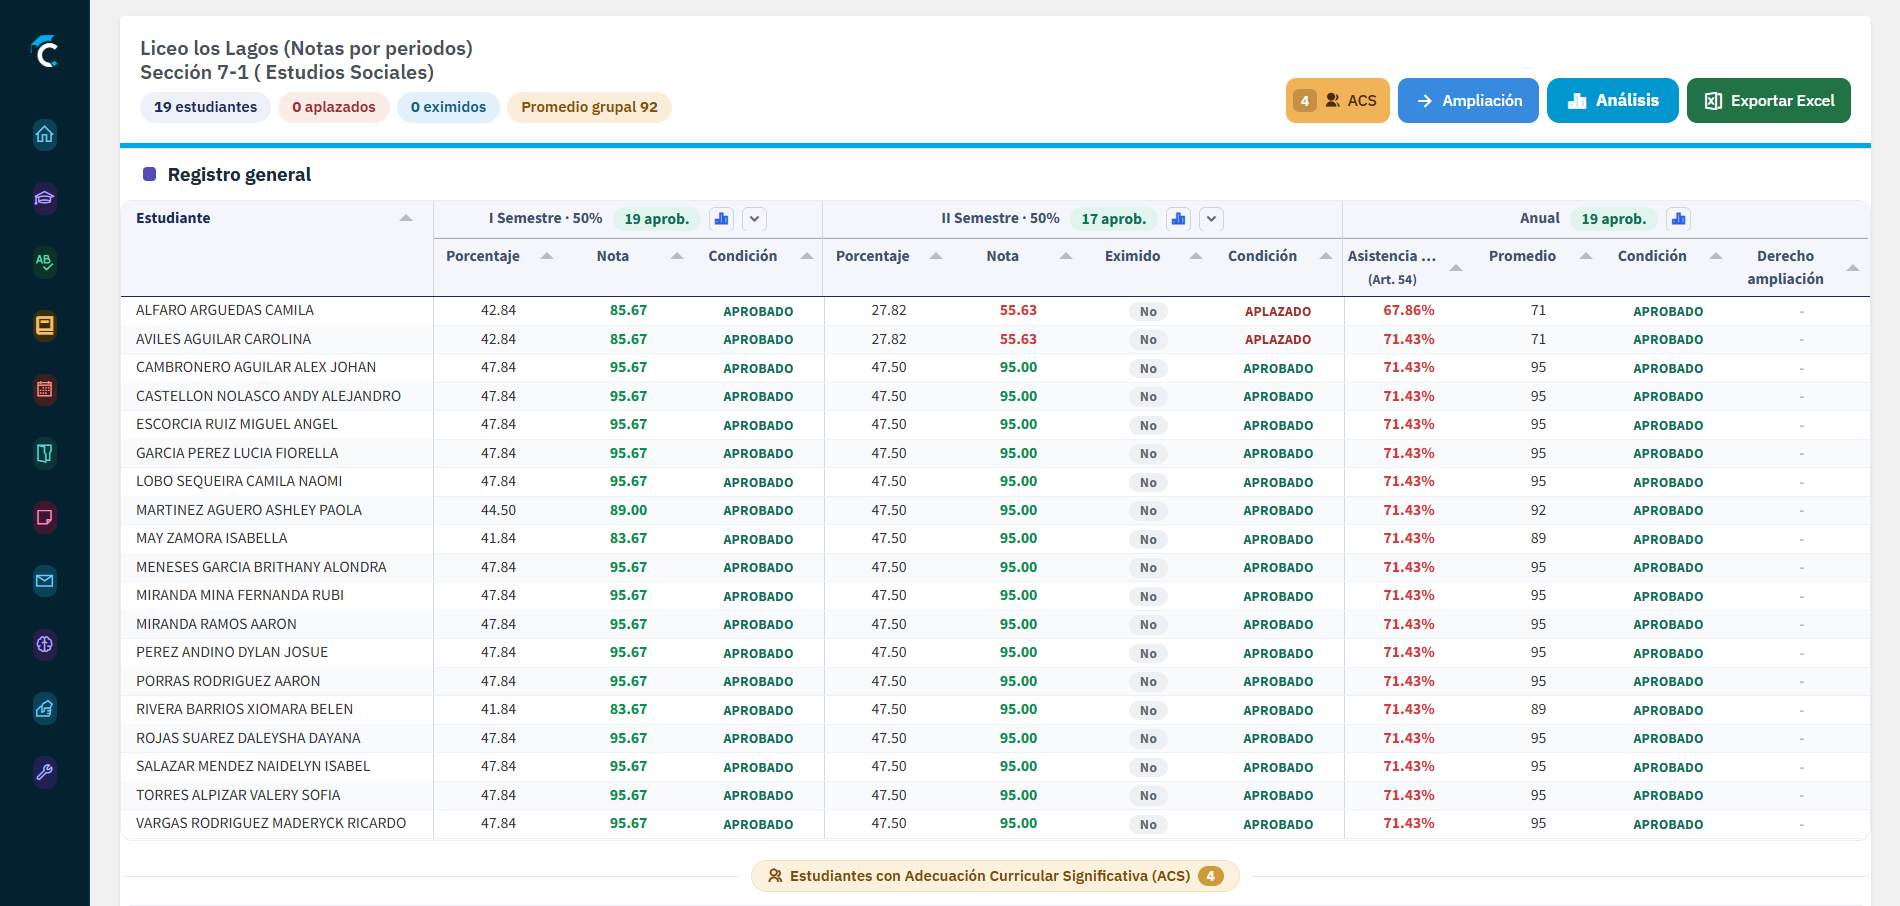Click the 19 estudiantes badge

click(205, 107)
